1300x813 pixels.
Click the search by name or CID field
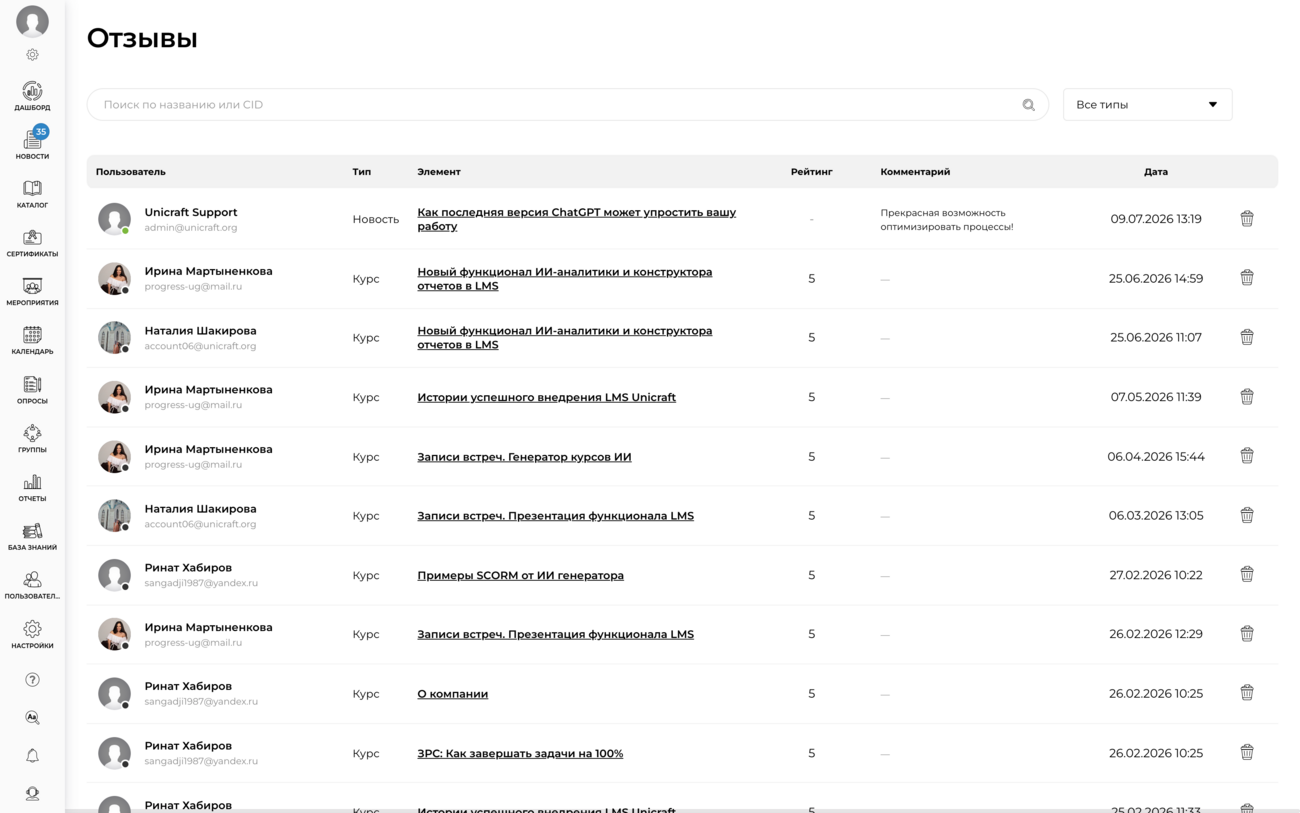[567, 105]
